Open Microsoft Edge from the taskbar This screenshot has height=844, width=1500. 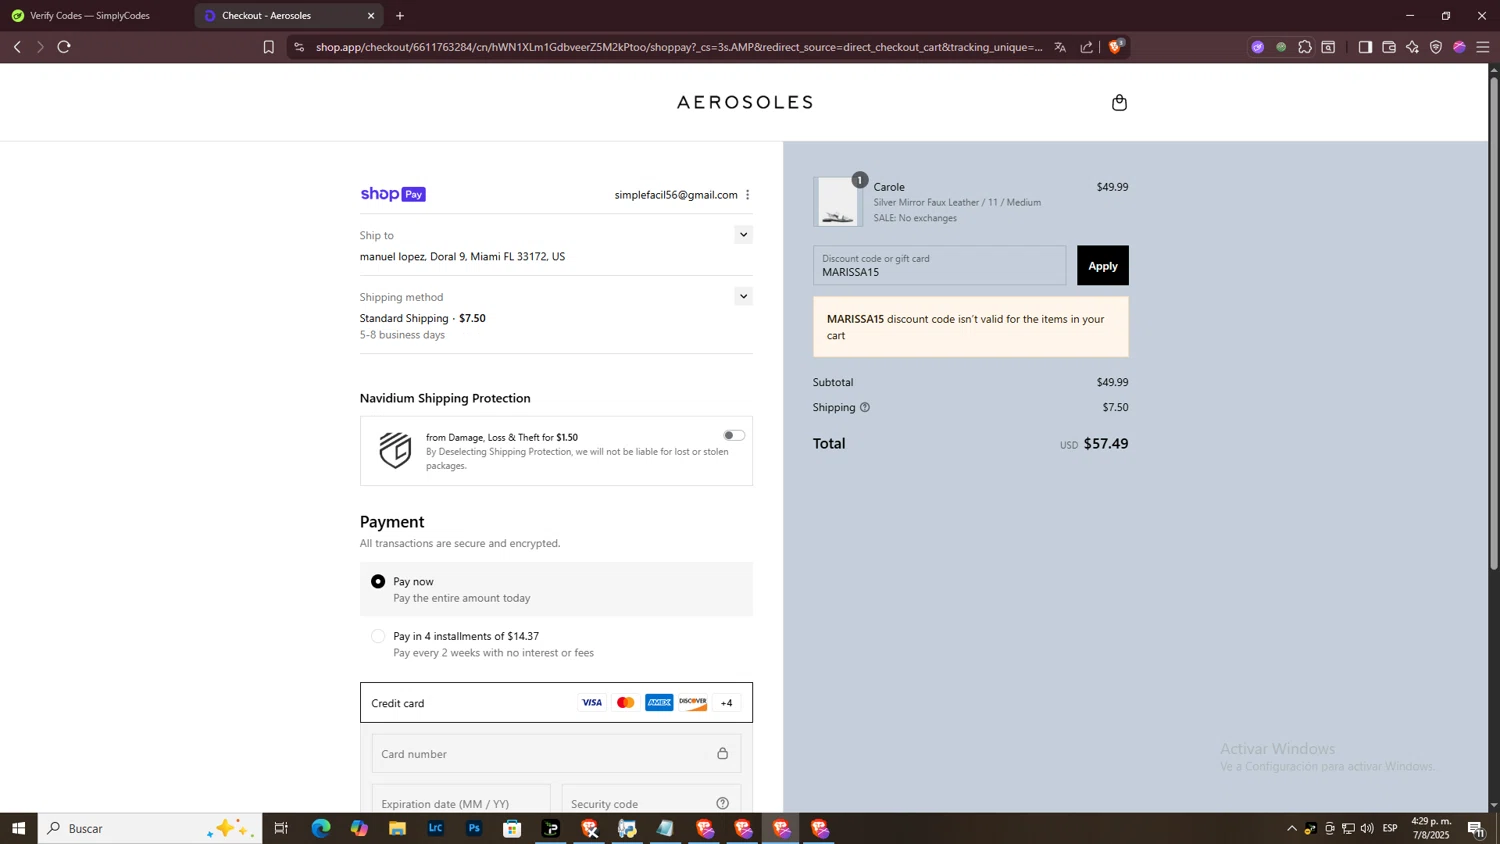320,828
